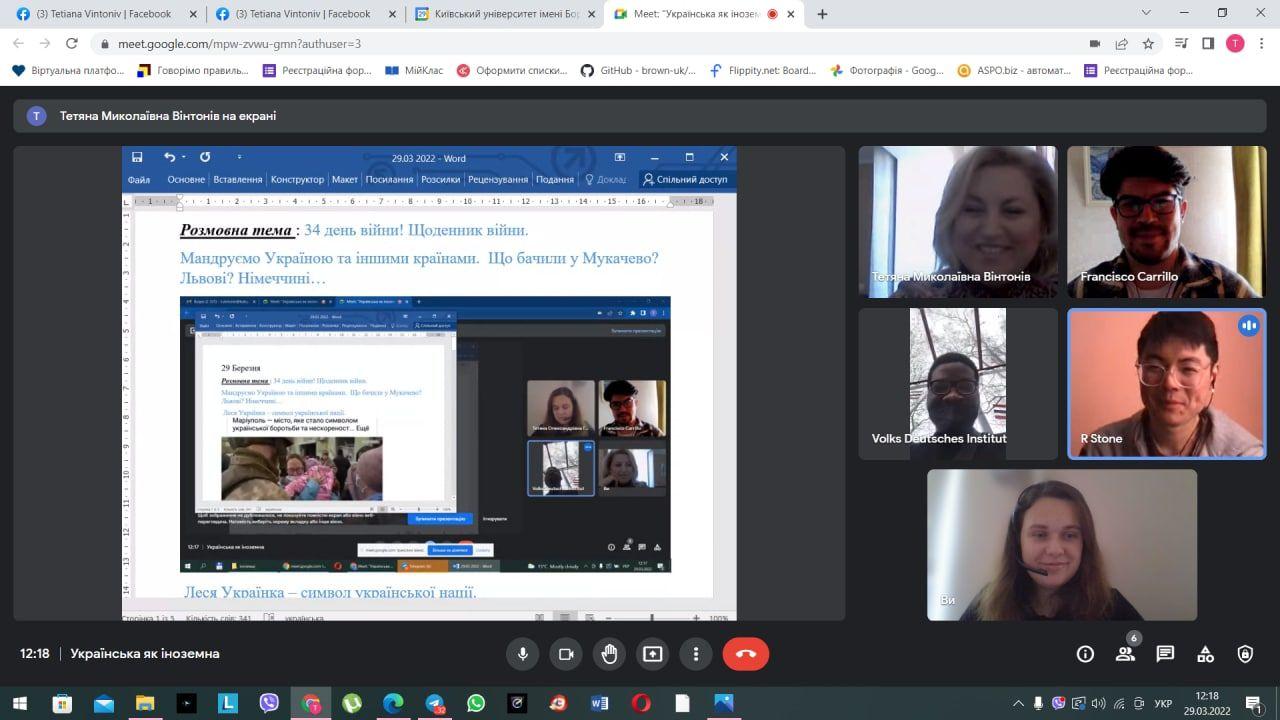Open more options three-dot menu in Meet
This screenshot has height=720, width=1280.
(x=696, y=654)
